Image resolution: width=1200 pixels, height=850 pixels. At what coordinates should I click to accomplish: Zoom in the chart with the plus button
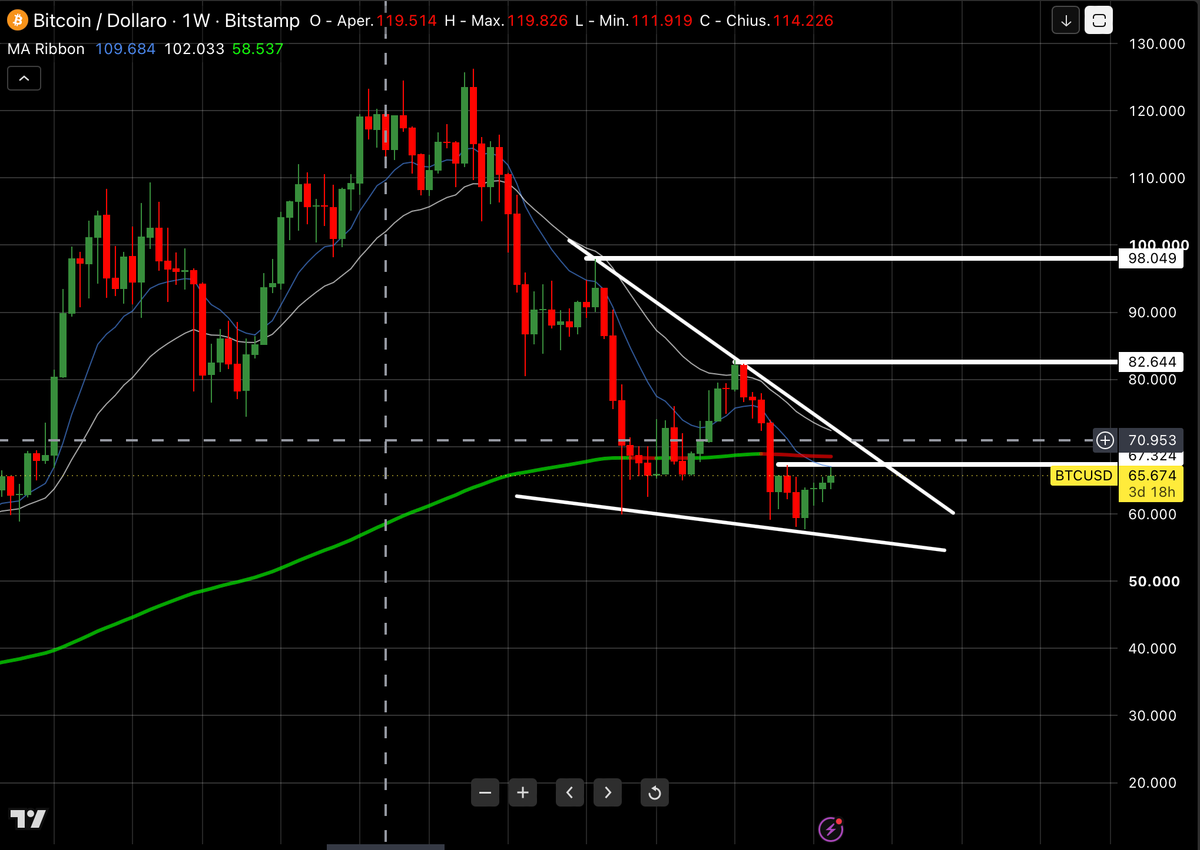point(522,793)
